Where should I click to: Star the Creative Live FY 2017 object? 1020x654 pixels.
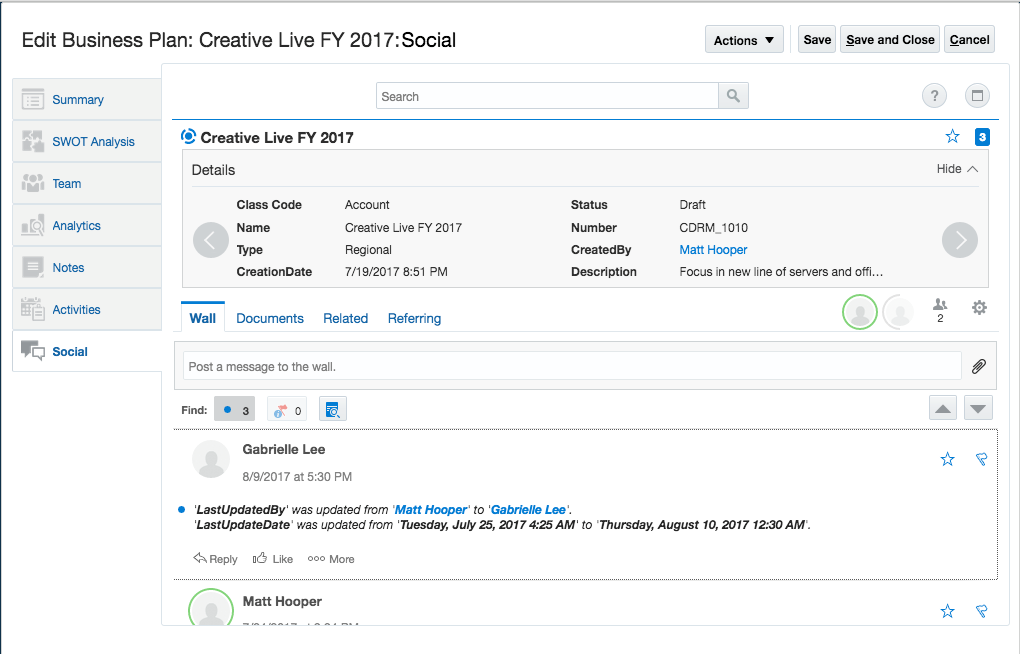click(952, 137)
